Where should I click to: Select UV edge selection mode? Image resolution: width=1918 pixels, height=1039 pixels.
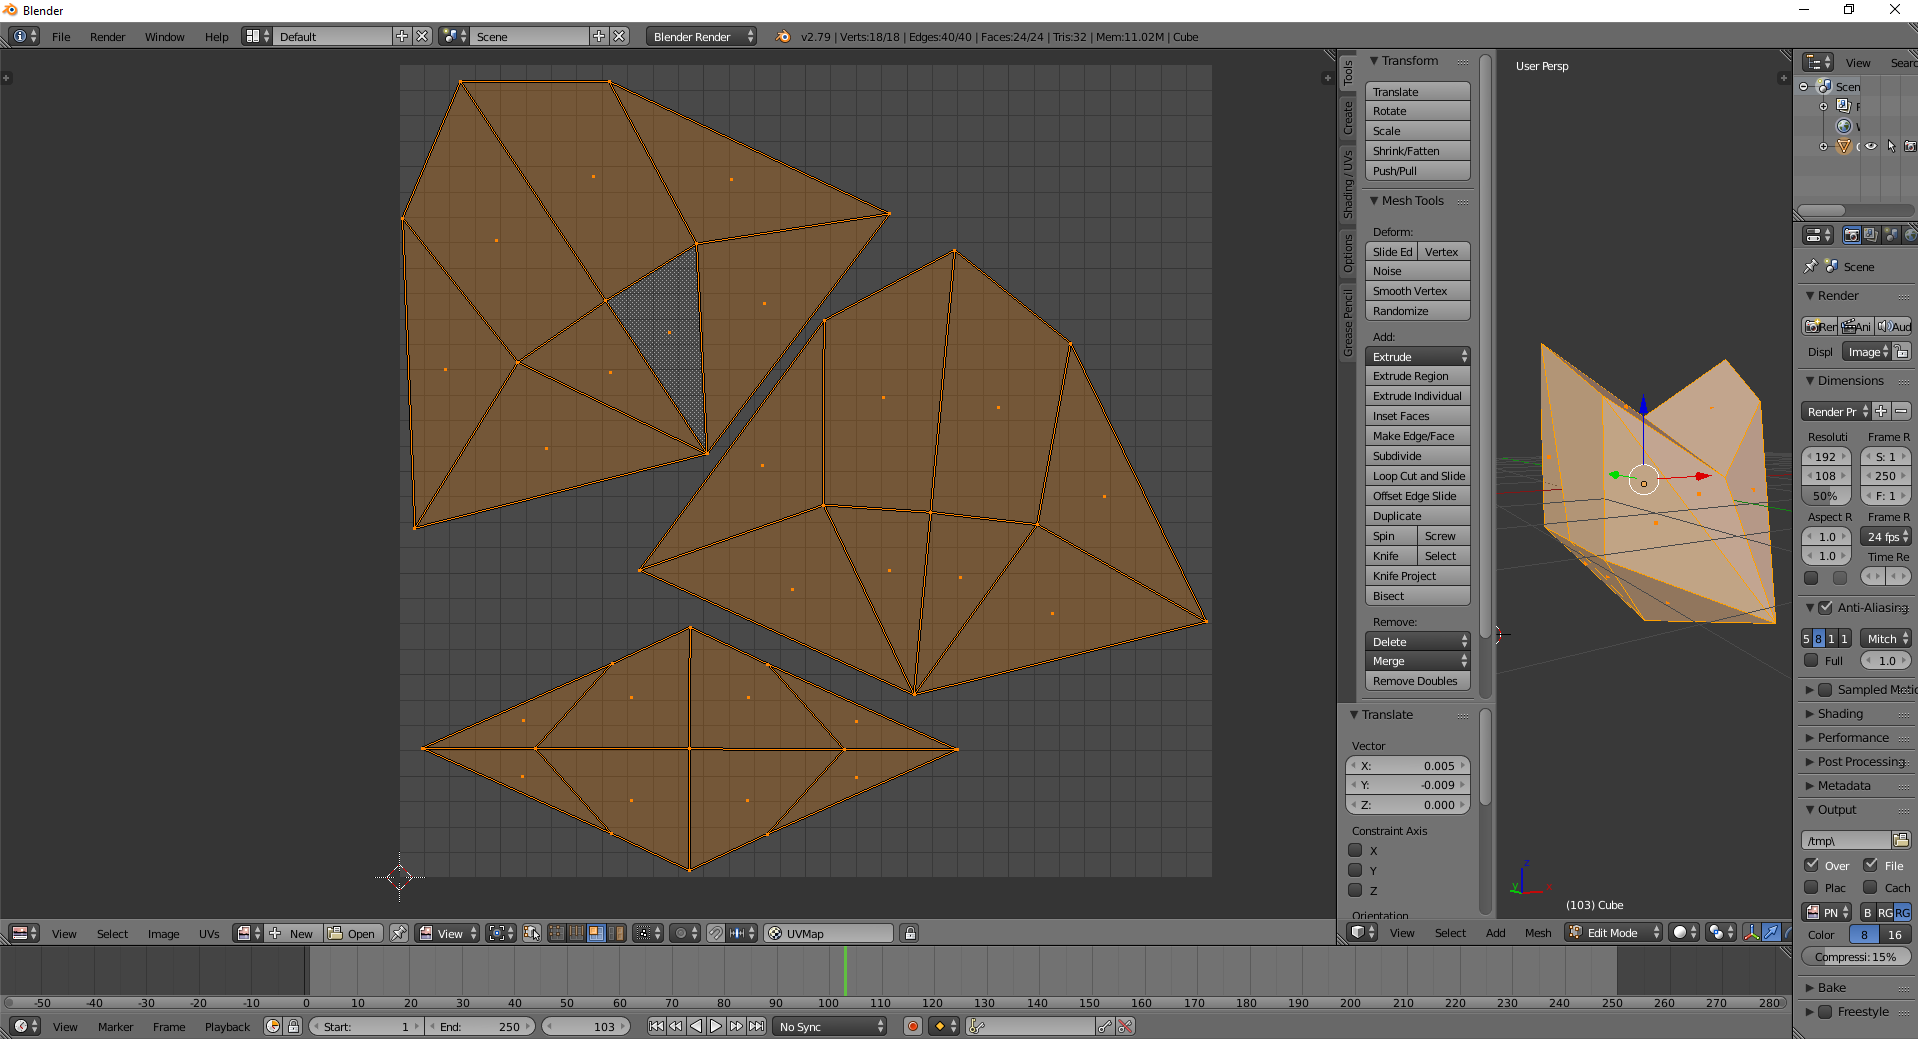click(x=577, y=933)
